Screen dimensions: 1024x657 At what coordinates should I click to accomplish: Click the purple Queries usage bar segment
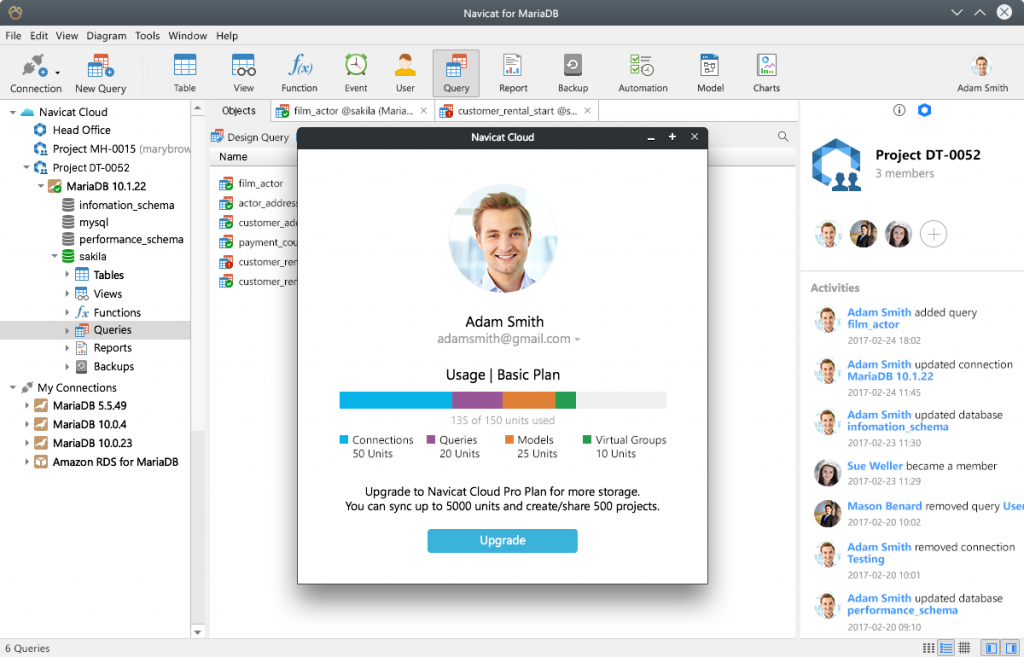477,400
